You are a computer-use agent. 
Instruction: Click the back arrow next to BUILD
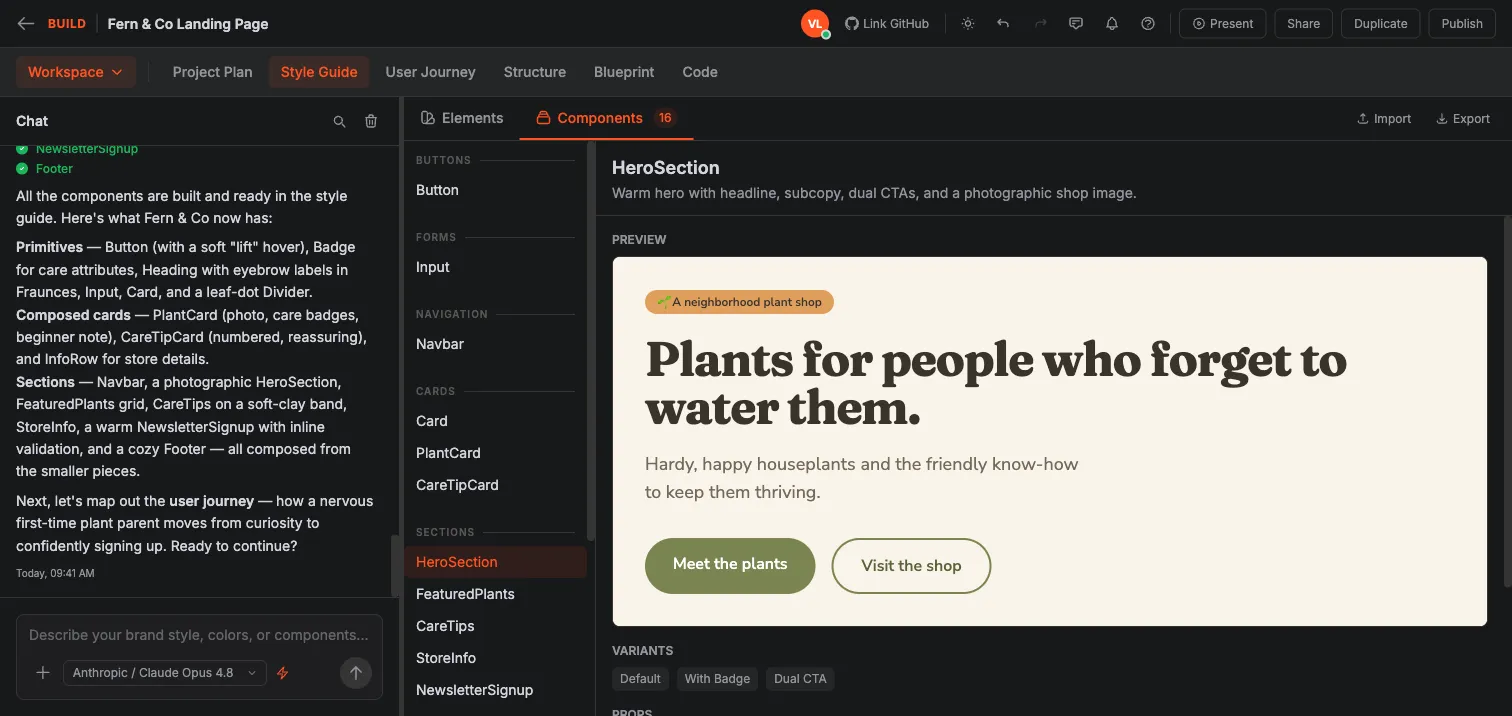pos(26,24)
